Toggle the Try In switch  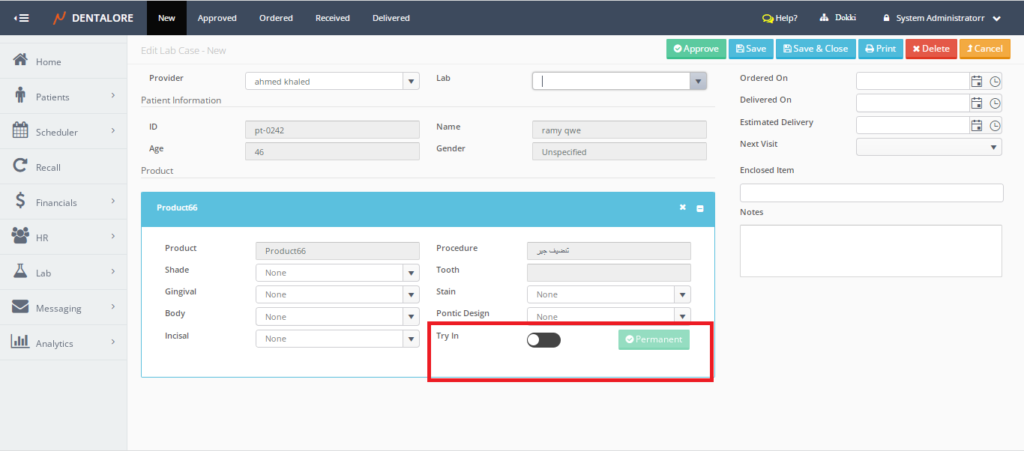(544, 340)
